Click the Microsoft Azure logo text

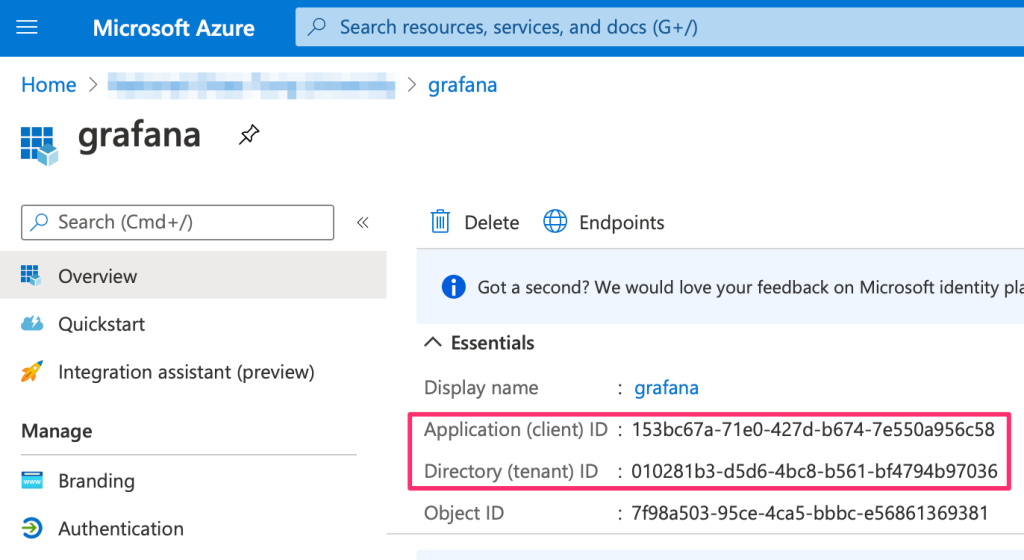(173, 28)
